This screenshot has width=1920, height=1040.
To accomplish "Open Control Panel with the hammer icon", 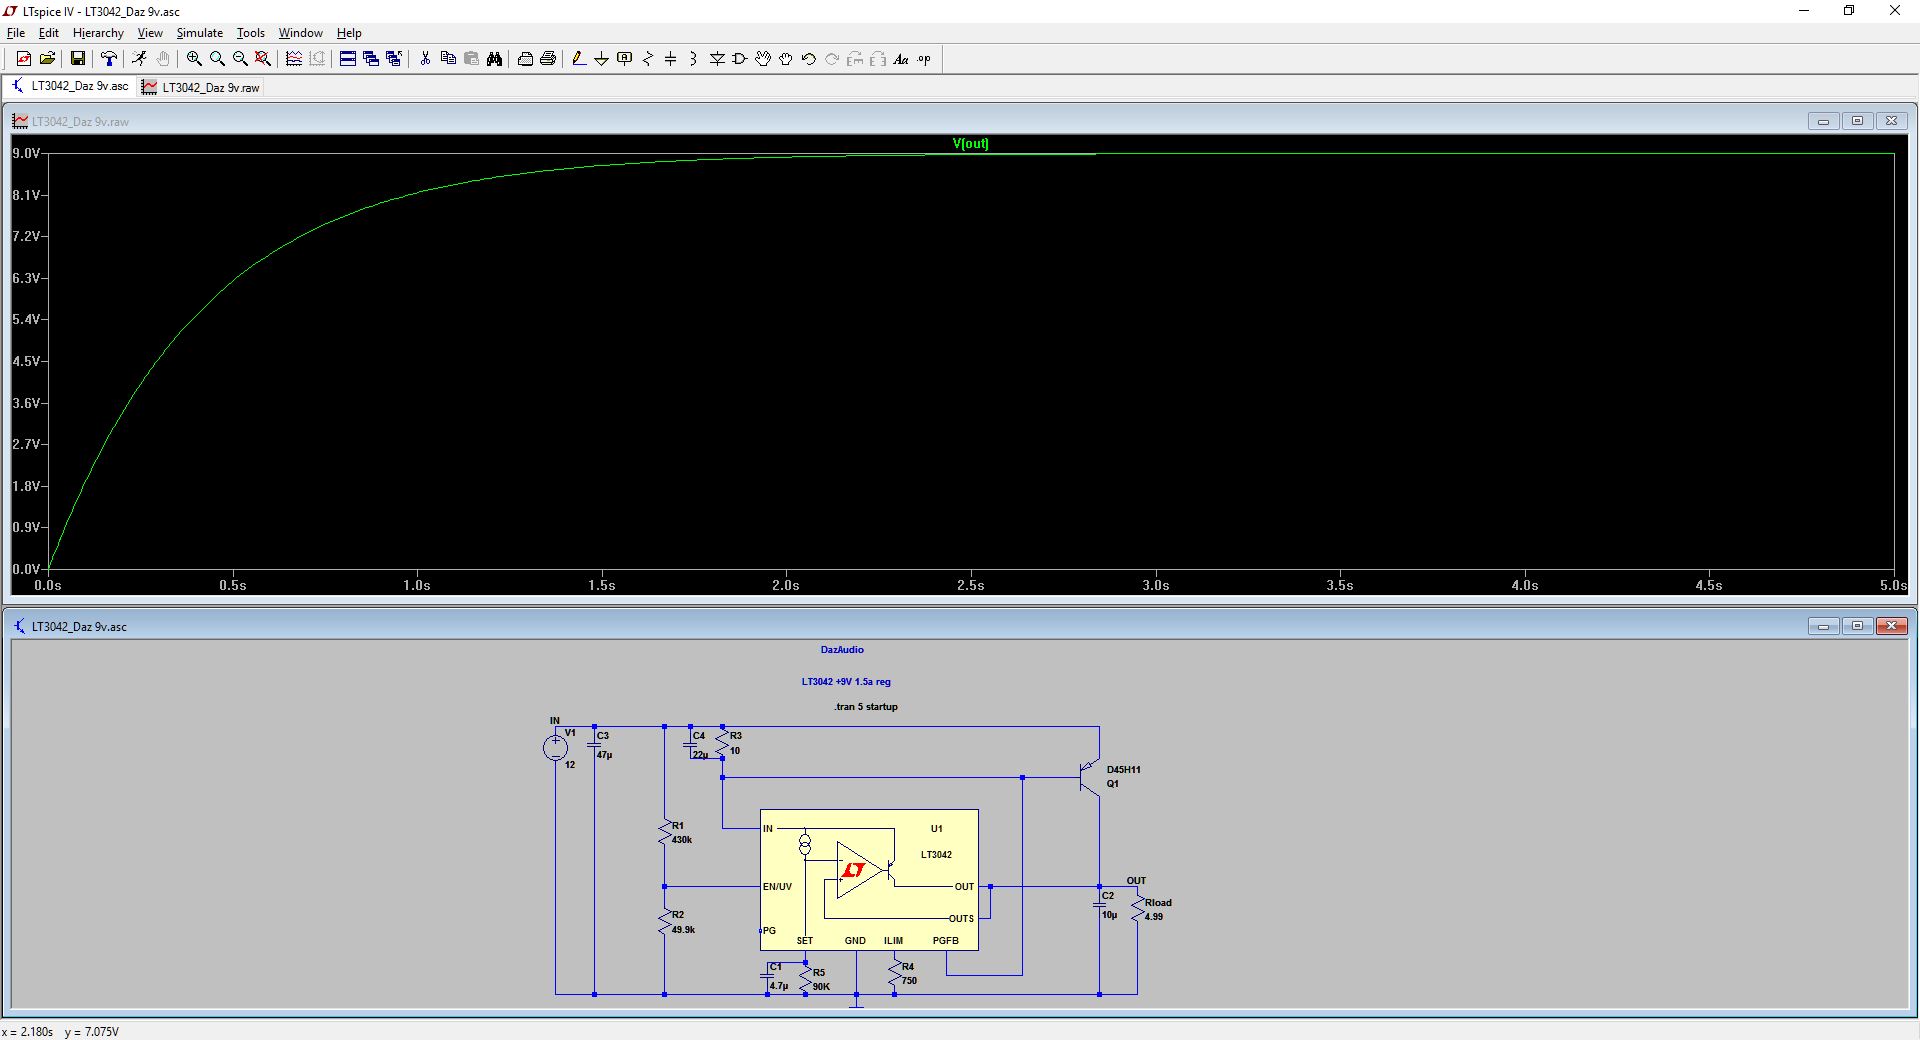I will click(109, 59).
